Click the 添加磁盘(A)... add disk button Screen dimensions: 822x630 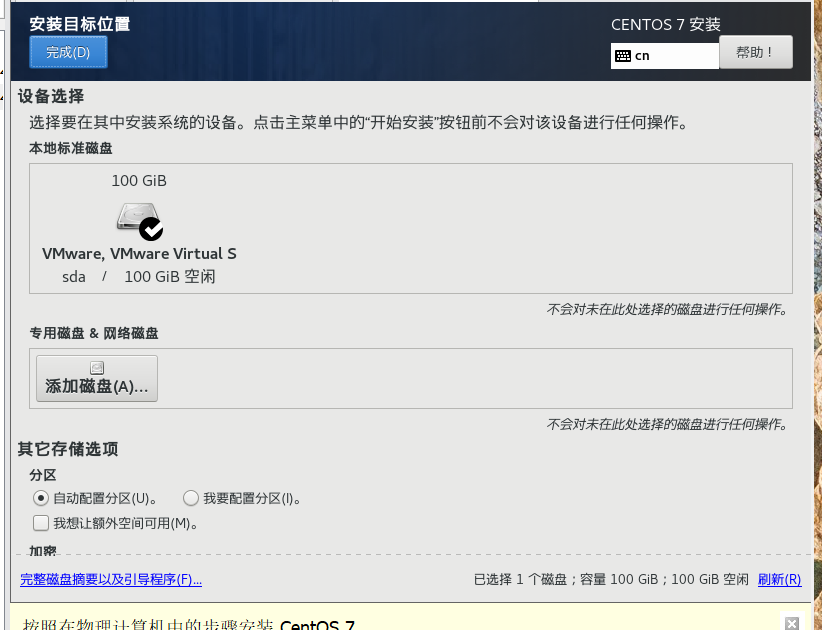coord(97,378)
